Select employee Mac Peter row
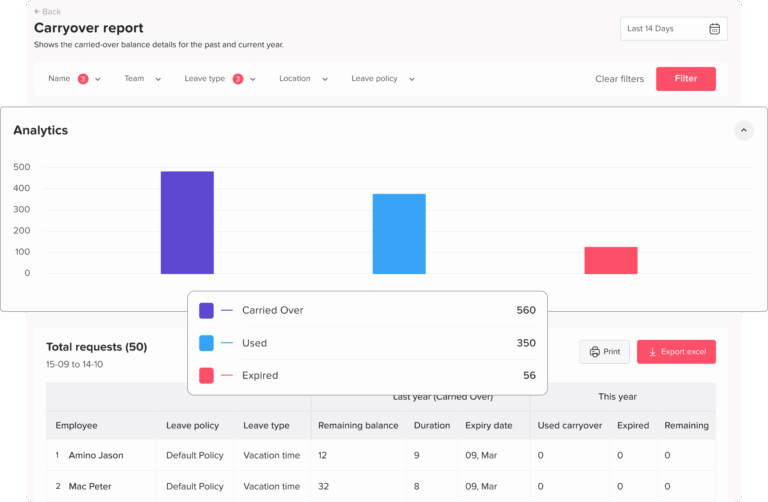The height and width of the screenshot is (502, 768). [381, 486]
